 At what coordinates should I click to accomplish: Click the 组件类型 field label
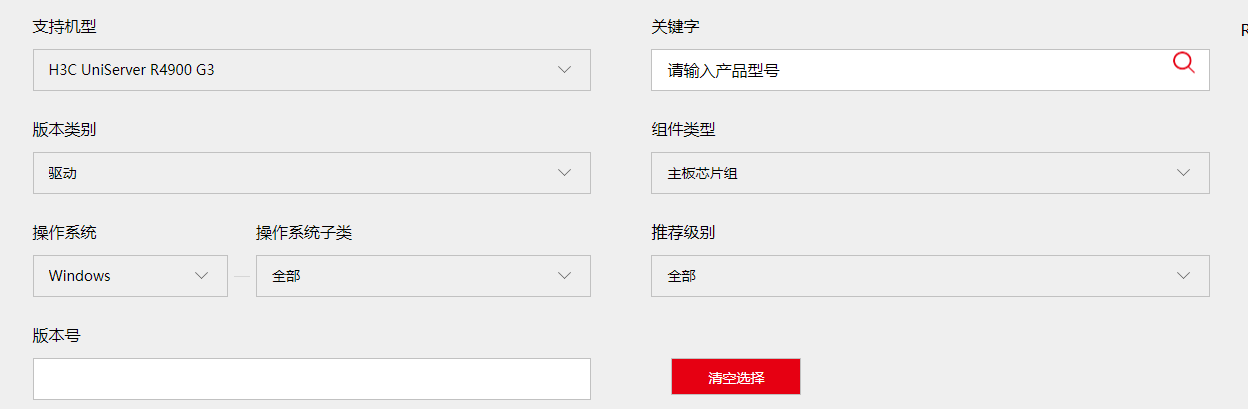click(x=683, y=130)
